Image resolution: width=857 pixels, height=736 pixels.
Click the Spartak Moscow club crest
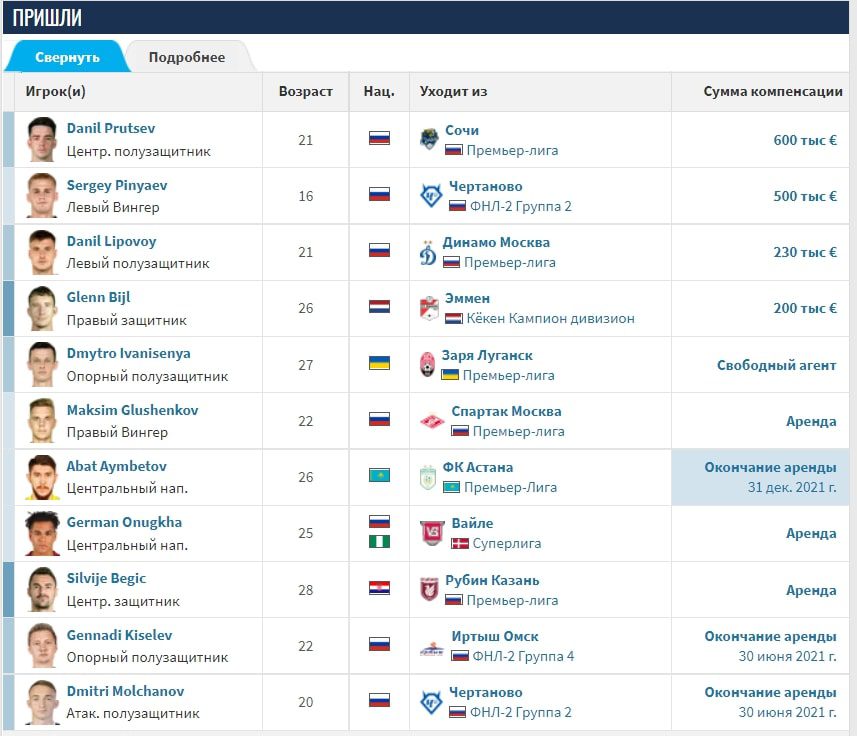pyautogui.click(x=432, y=421)
